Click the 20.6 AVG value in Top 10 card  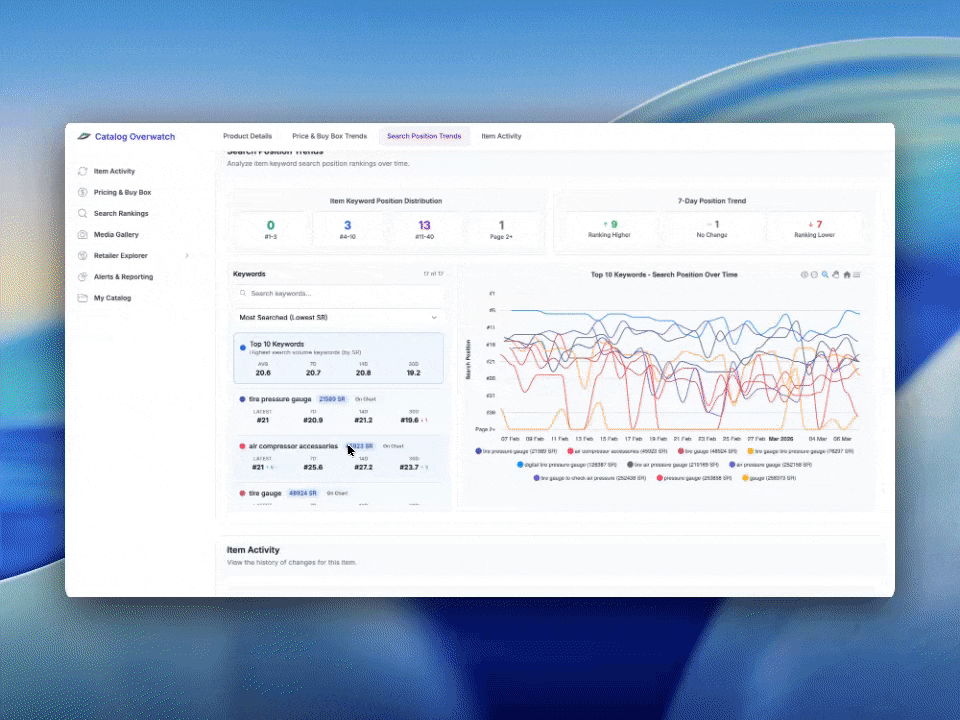click(263, 372)
